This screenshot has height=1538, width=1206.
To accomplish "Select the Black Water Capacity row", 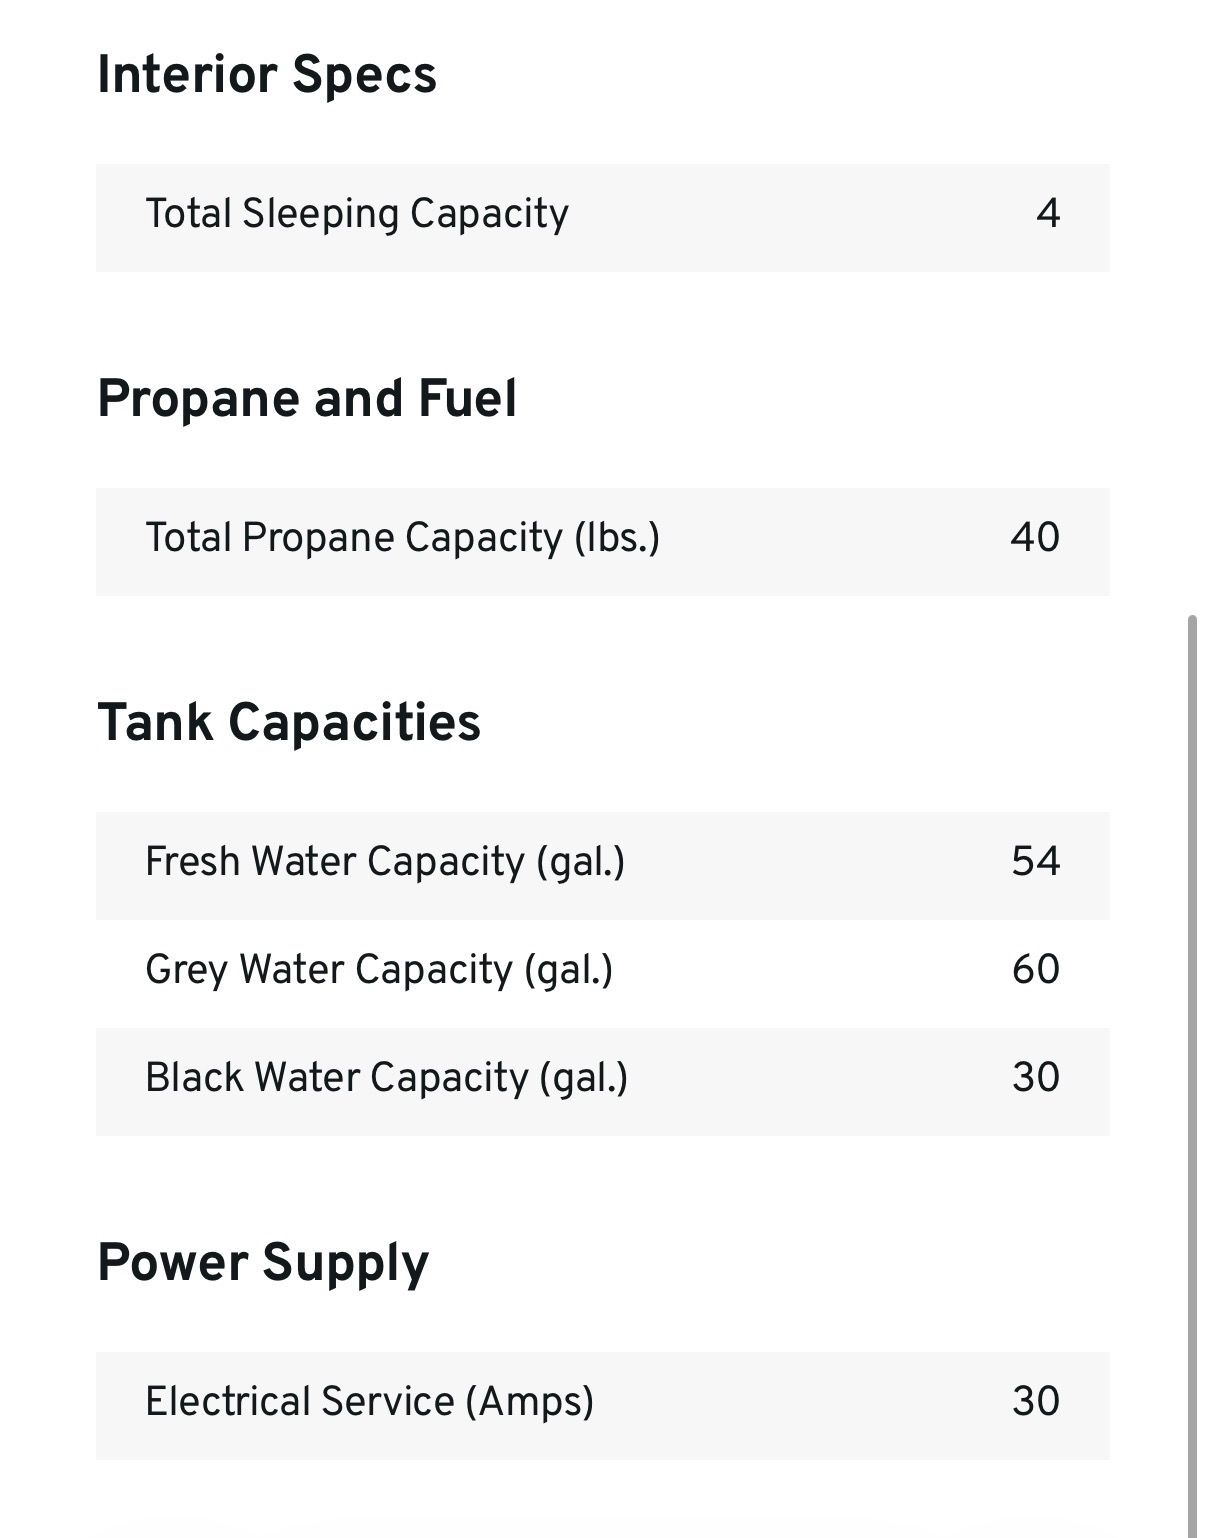I will 603,1082.
